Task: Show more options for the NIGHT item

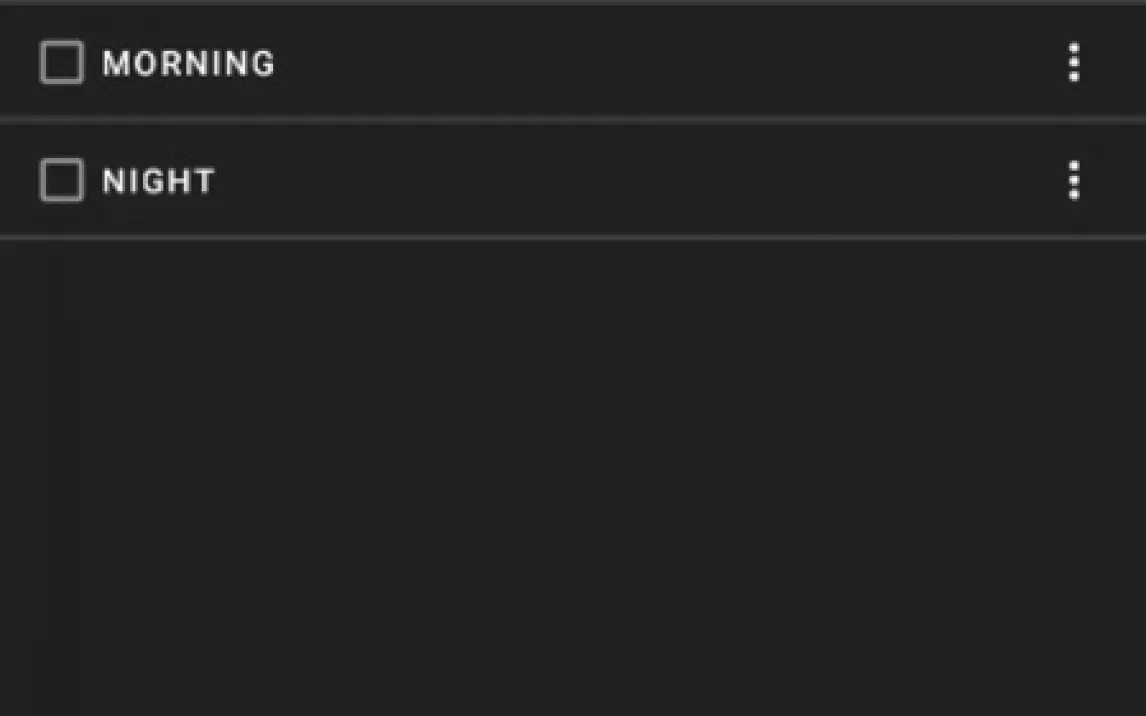Action: (1073, 181)
